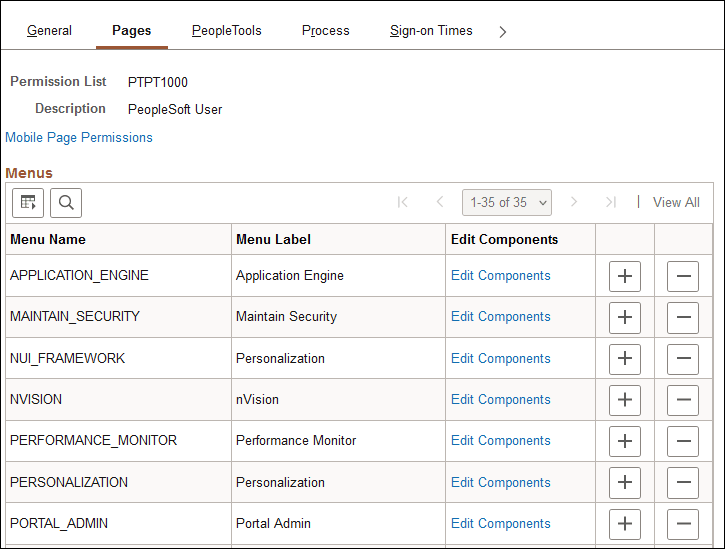Image resolution: width=725 pixels, height=549 pixels.
Task: Open the Mobile Page Permissions link
Action: pyautogui.click(x=79, y=137)
